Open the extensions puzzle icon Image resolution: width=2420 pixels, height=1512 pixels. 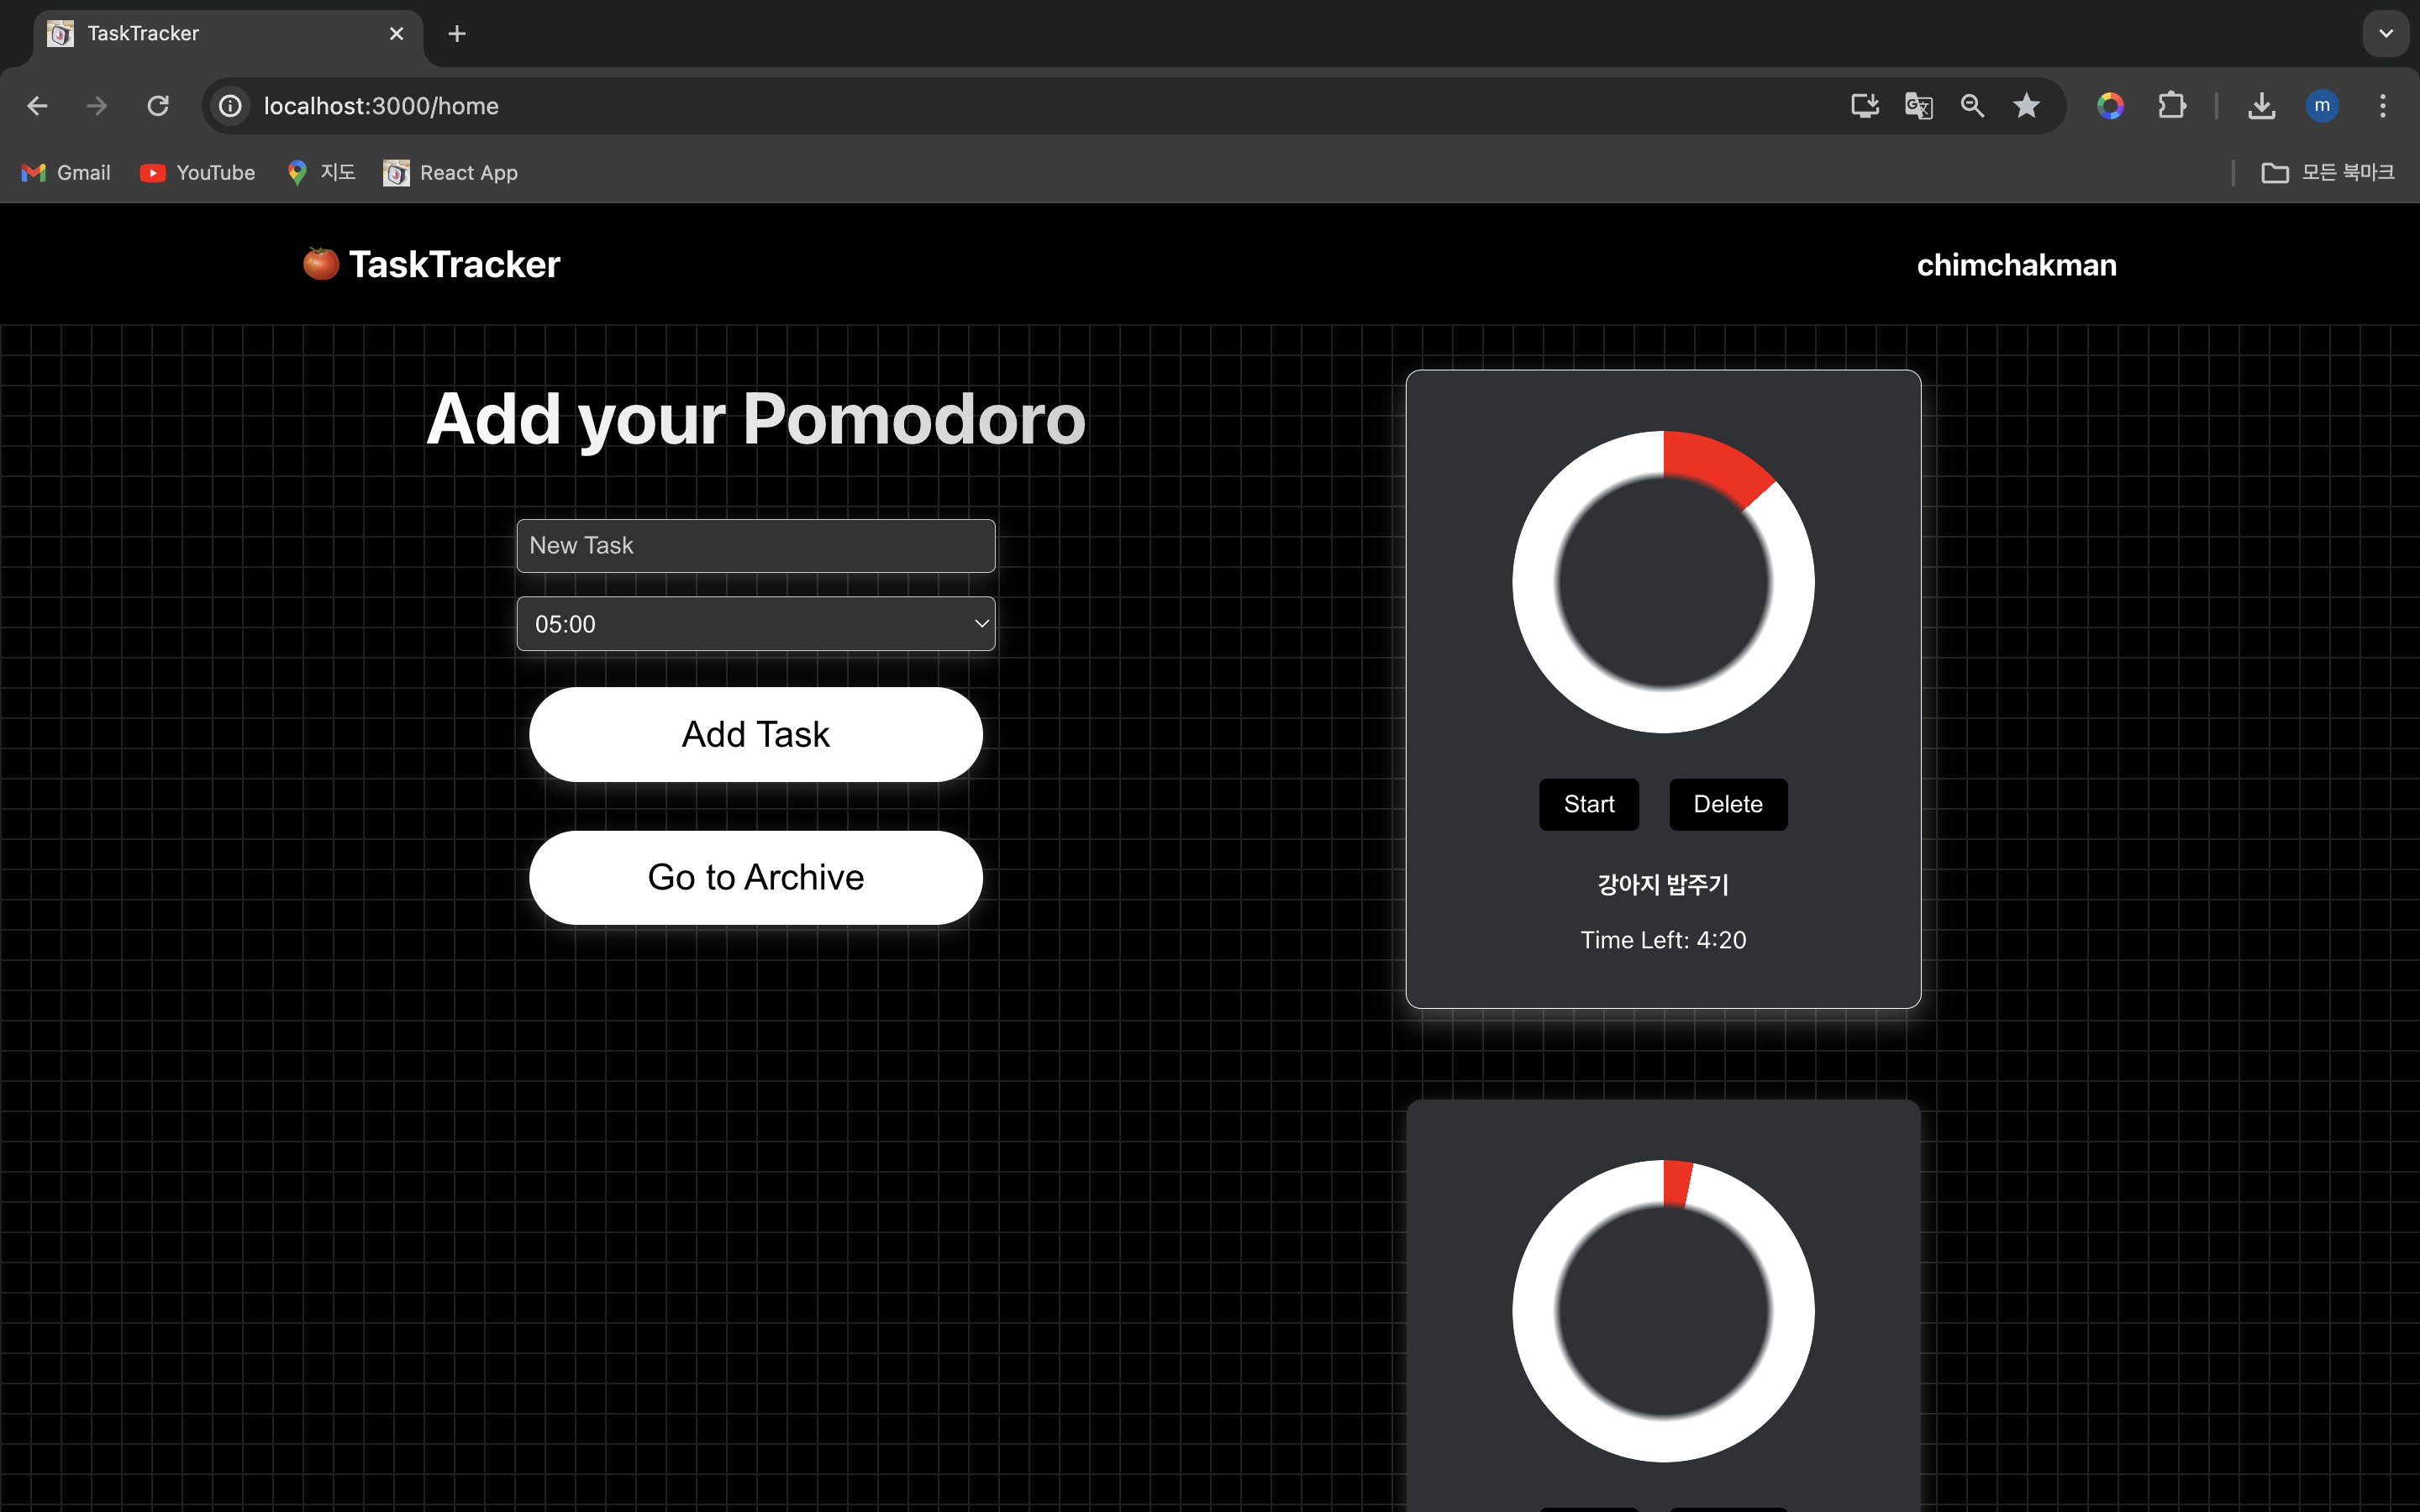click(2172, 106)
